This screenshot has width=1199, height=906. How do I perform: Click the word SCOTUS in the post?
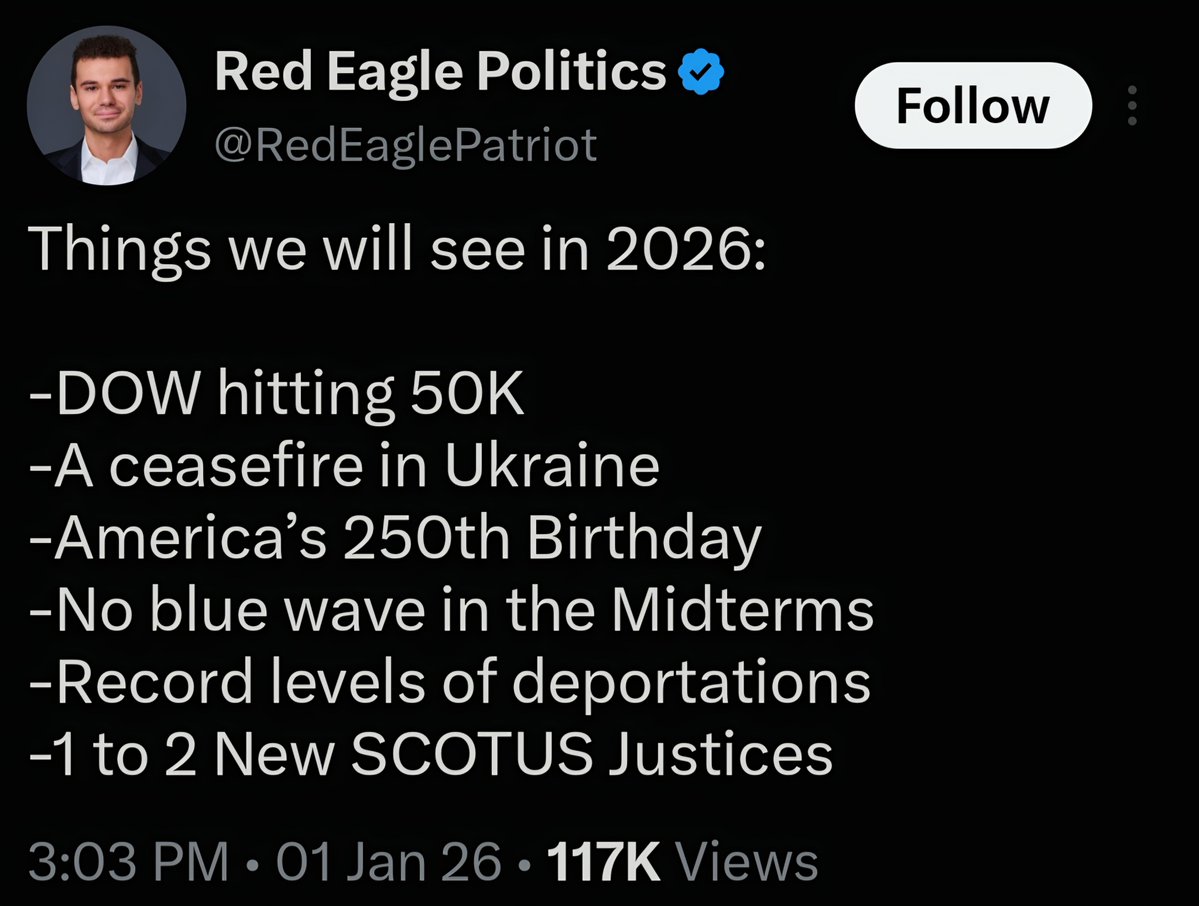(x=472, y=755)
